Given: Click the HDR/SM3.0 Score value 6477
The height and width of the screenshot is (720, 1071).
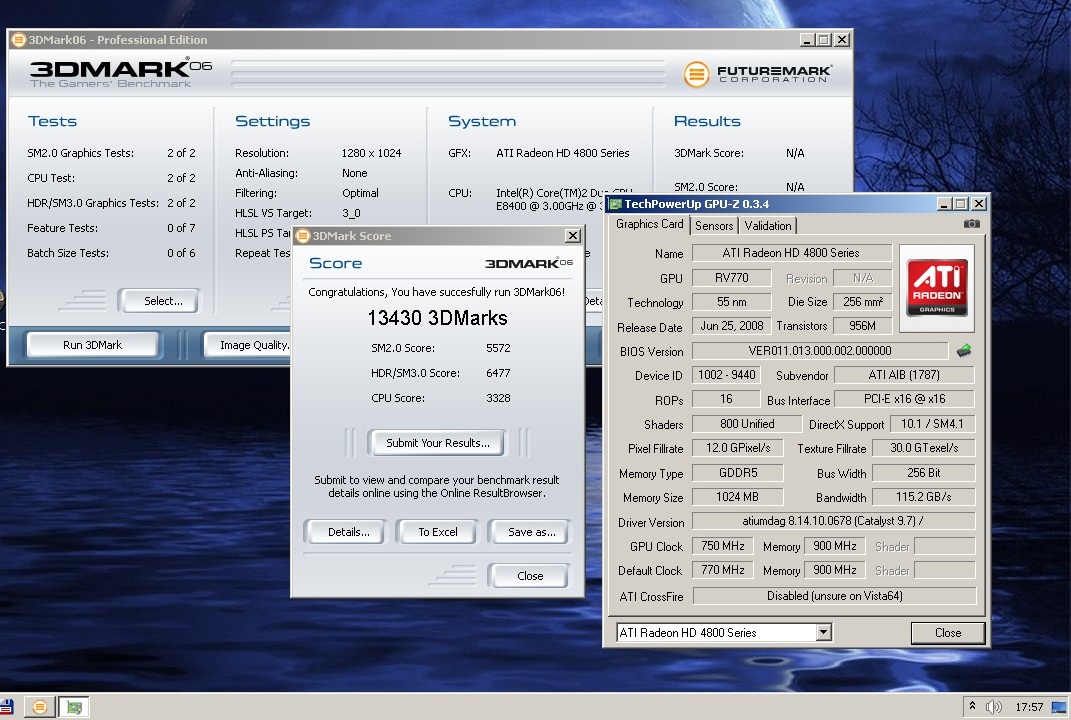Looking at the screenshot, I should [x=498, y=374].
